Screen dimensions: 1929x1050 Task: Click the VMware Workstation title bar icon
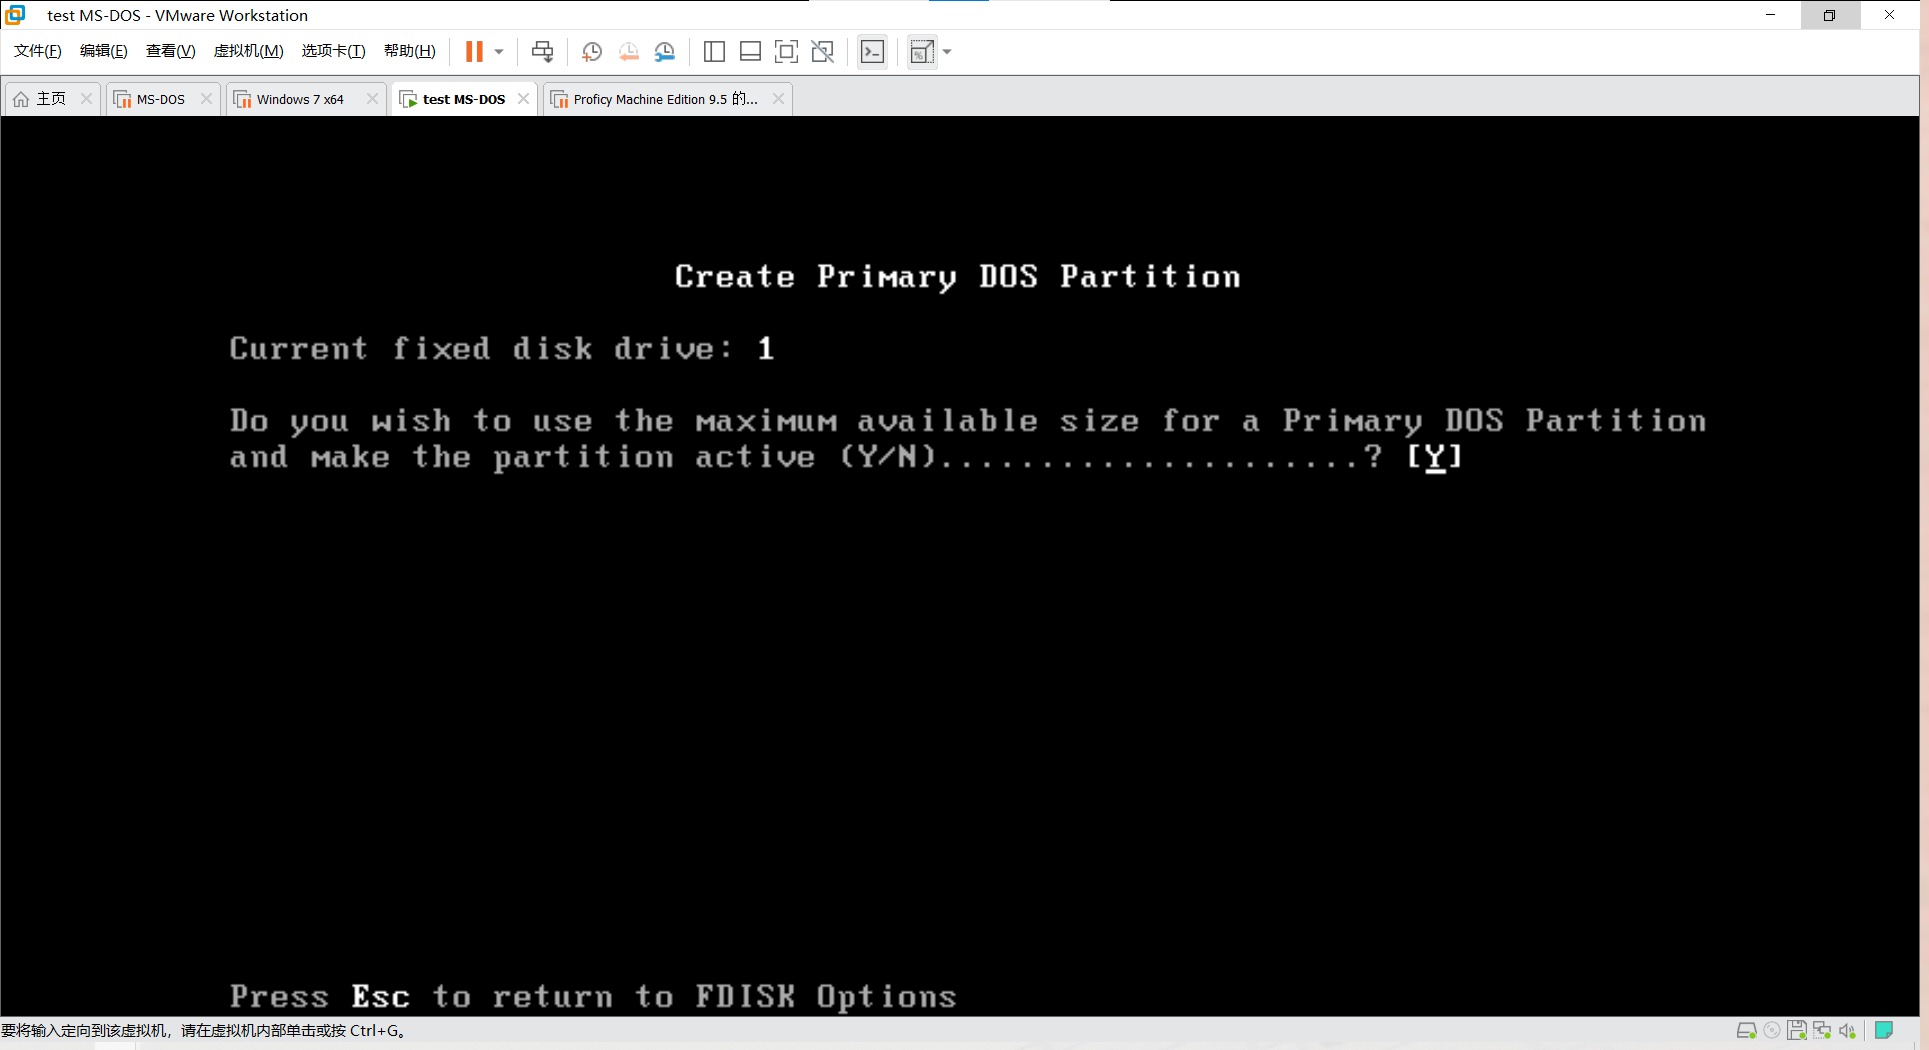point(15,15)
